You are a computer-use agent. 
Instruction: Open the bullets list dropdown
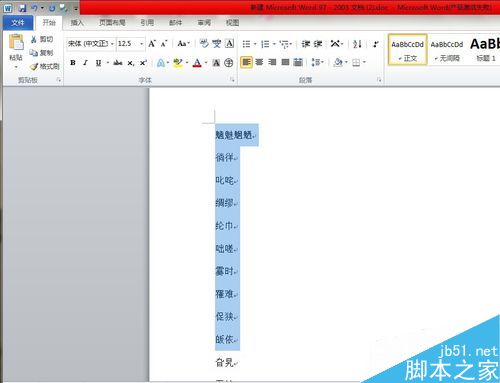coord(255,44)
